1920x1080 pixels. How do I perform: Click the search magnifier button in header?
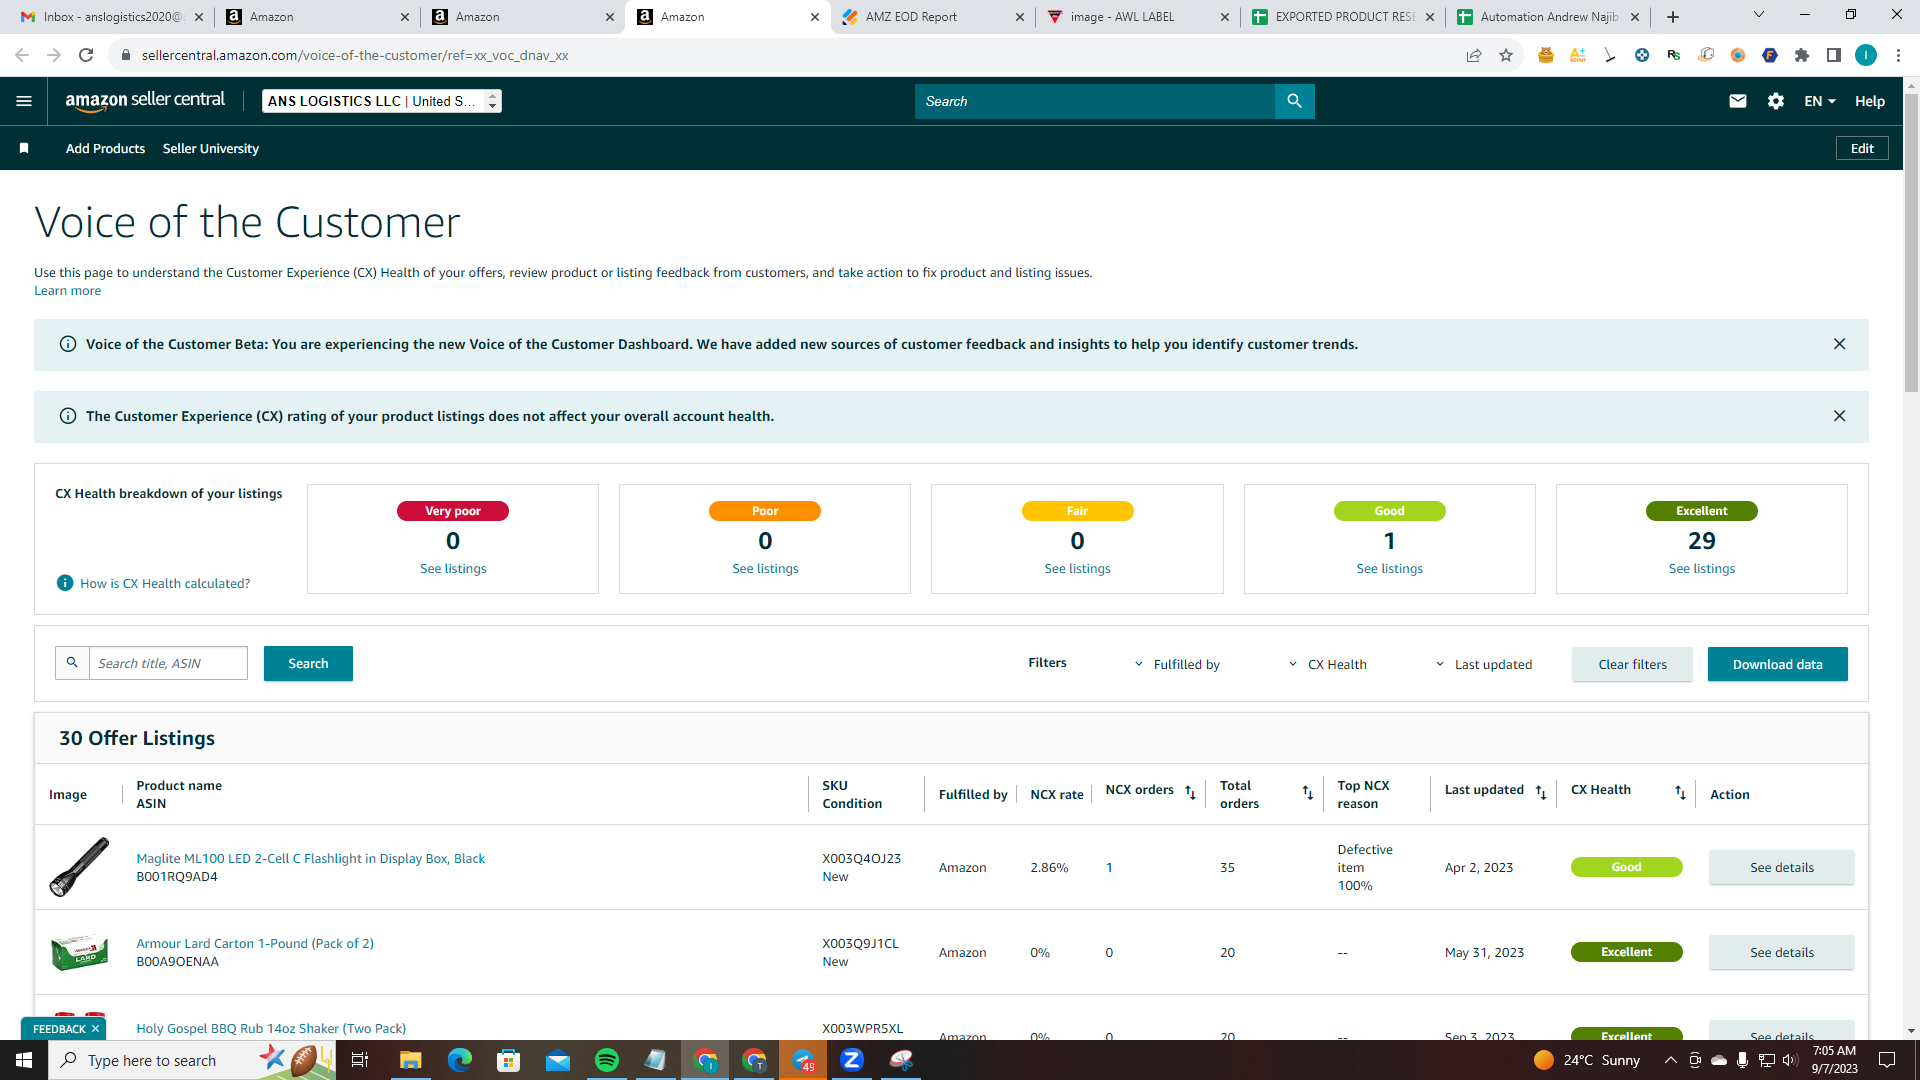1294,101
